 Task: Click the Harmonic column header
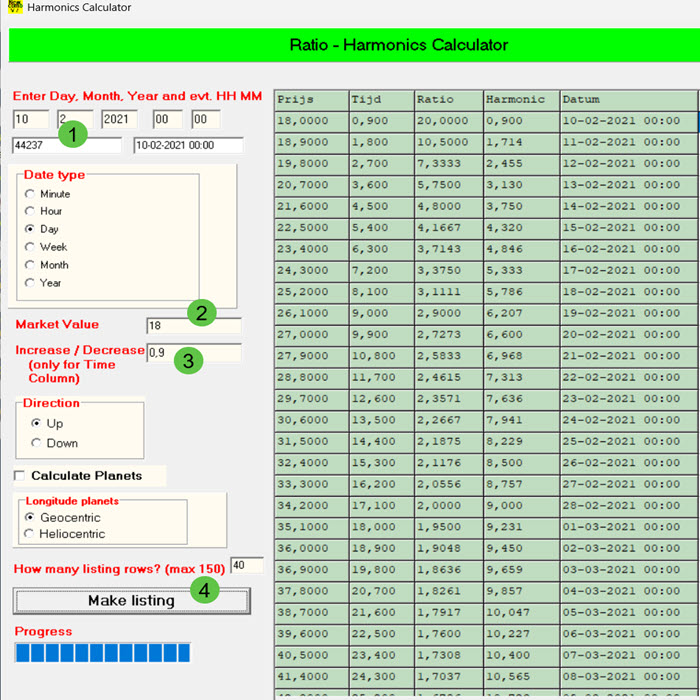[x=521, y=100]
